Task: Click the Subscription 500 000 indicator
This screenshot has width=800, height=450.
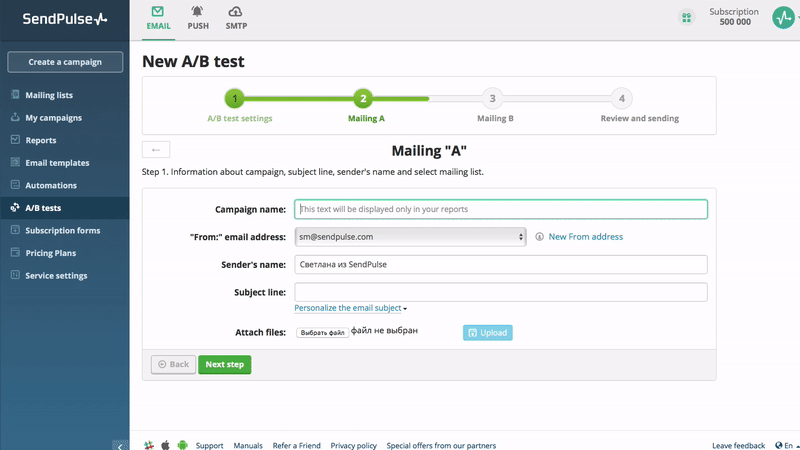Action: 734,17
